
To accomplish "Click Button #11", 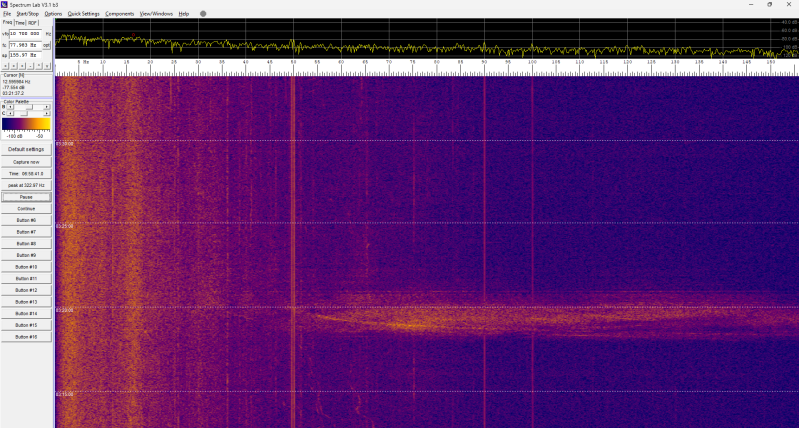I will click(x=26, y=279).
